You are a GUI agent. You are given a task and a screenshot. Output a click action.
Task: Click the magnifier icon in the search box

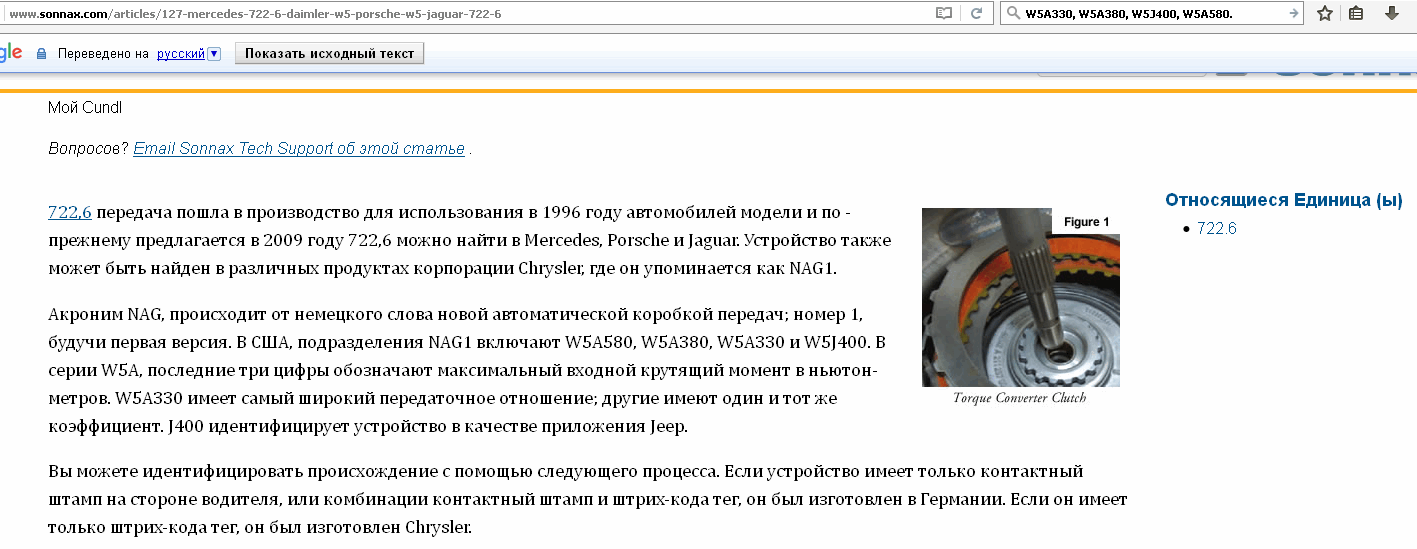[x=1012, y=14]
